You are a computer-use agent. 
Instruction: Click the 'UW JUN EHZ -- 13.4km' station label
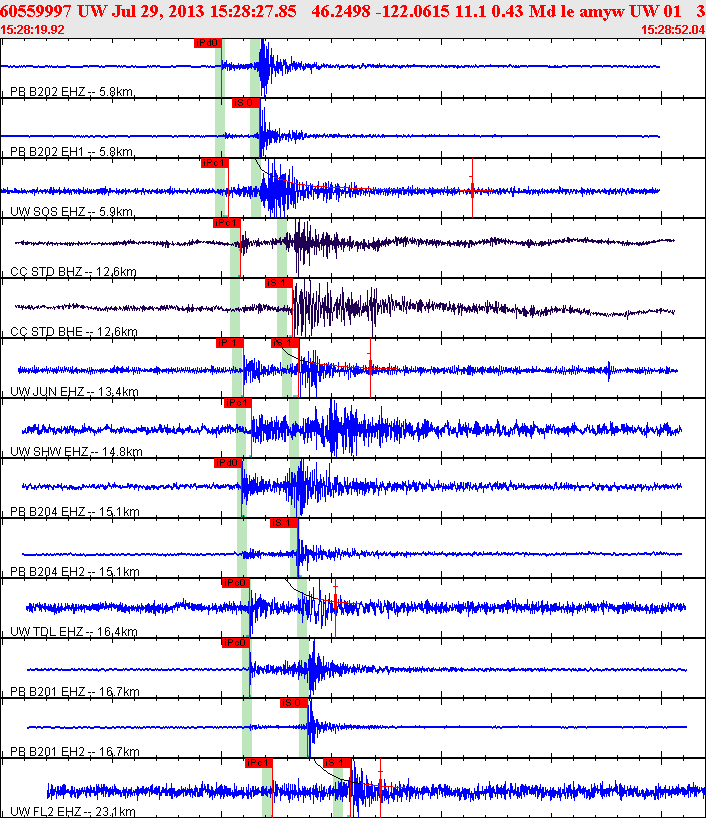point(74,392)
